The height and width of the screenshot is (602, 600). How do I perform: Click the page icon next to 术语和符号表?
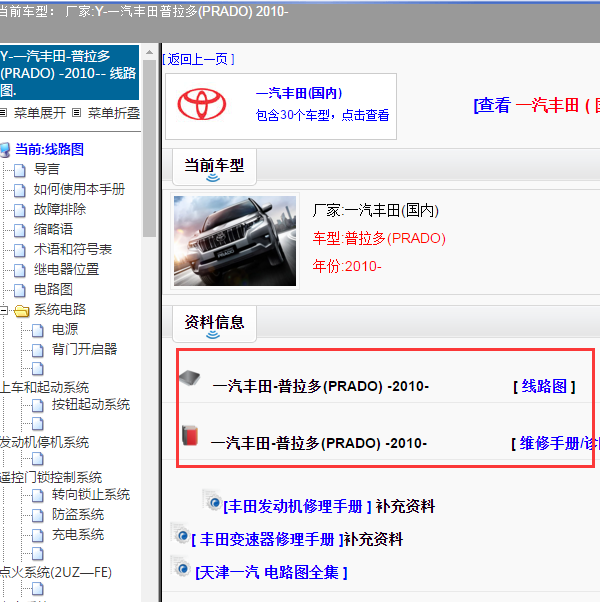20,250
